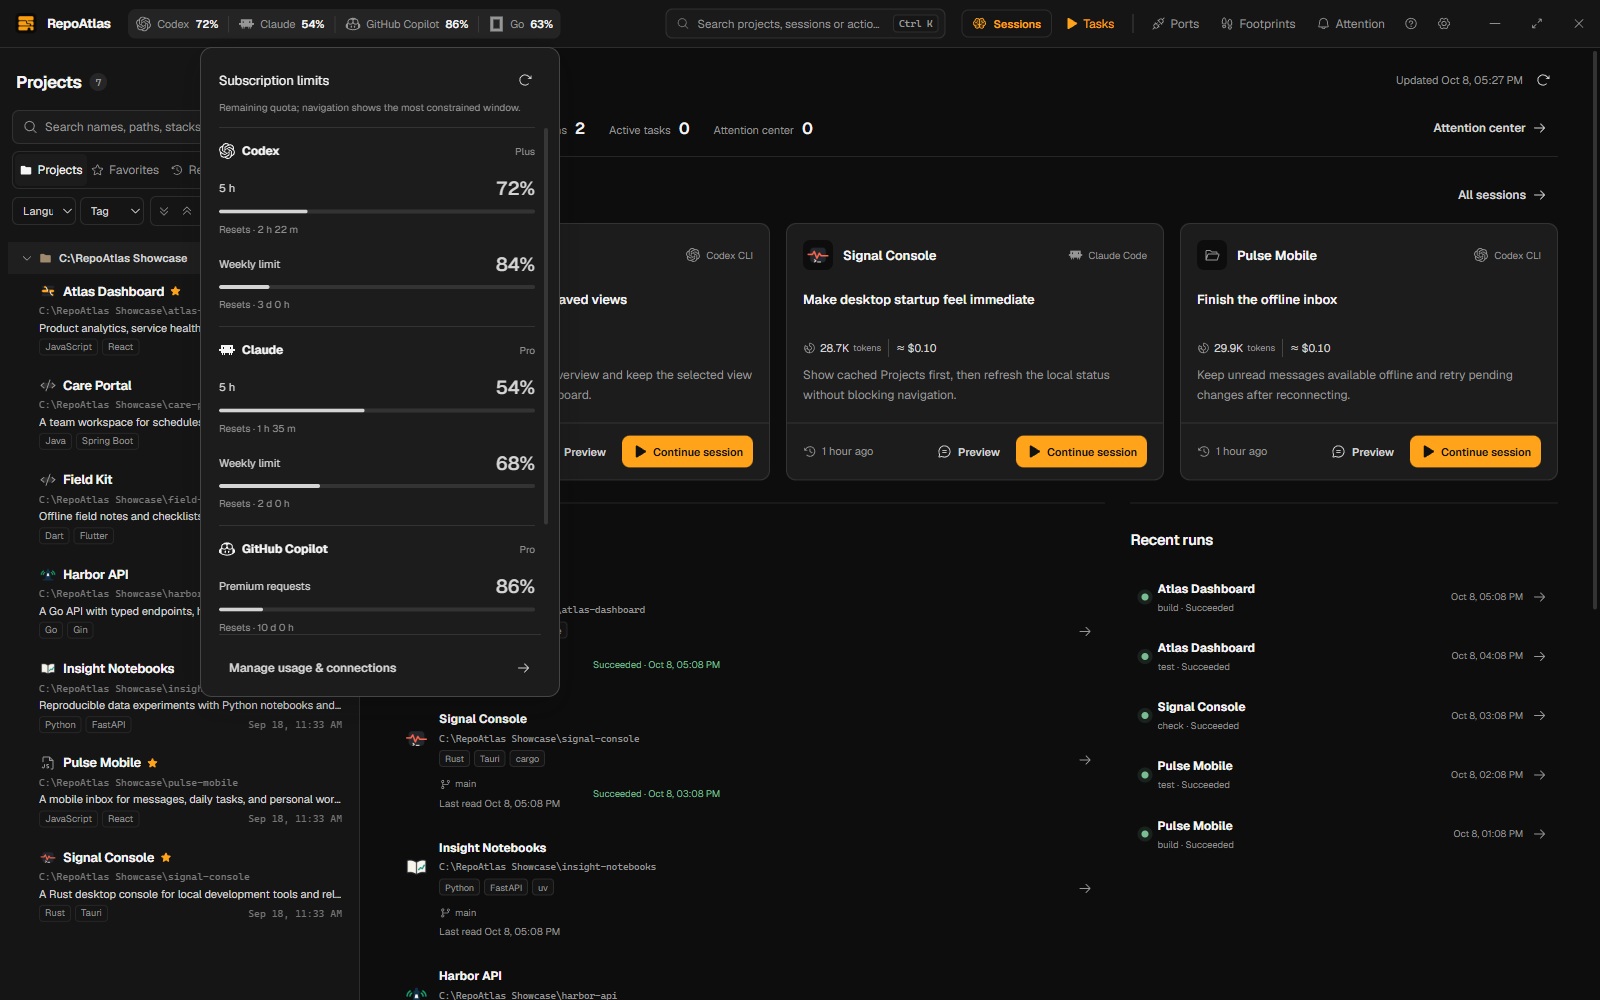
Task: Open arrow for Insight Notebooks project row
Action: [x=1085, y=888]
